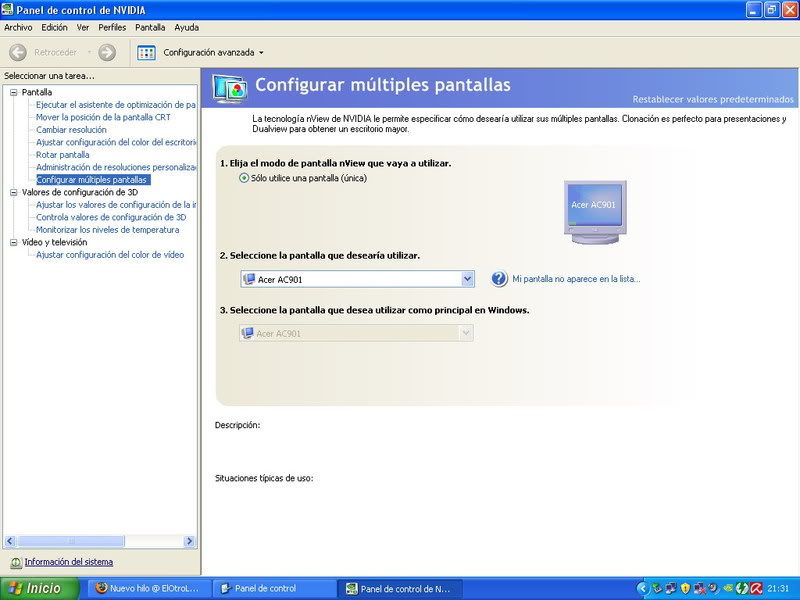
Task: Click the Configuración avanzada view grid icon
Action: click(x=146, y=53)
